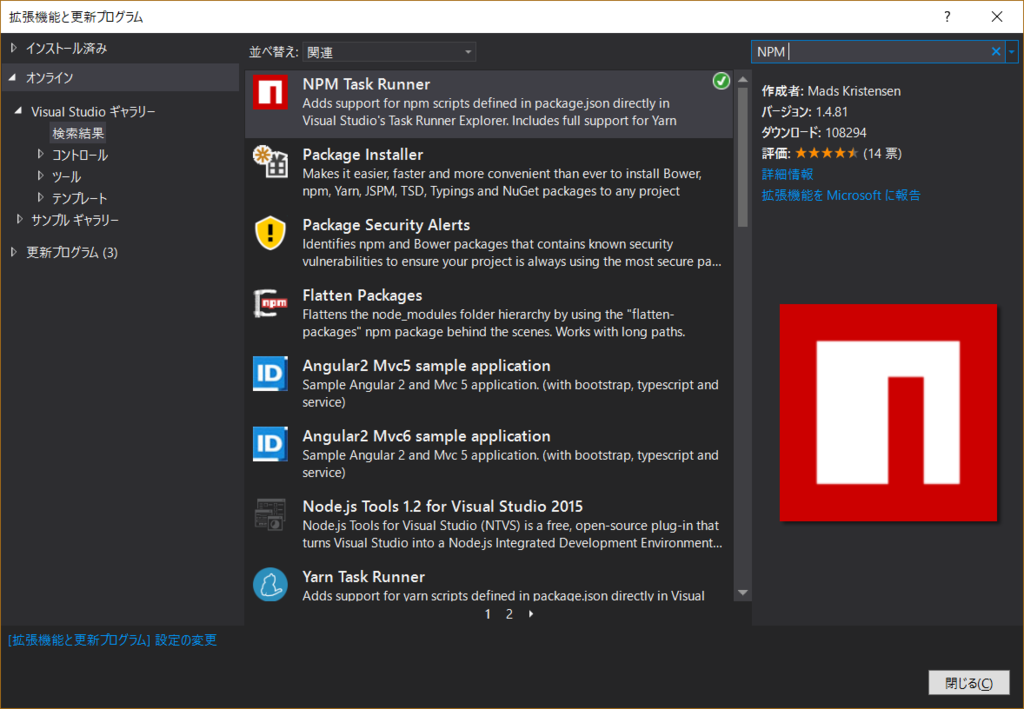
Task: Collapse the Visual Studio ギャラリー node
Action: click(x=18, y=111)
